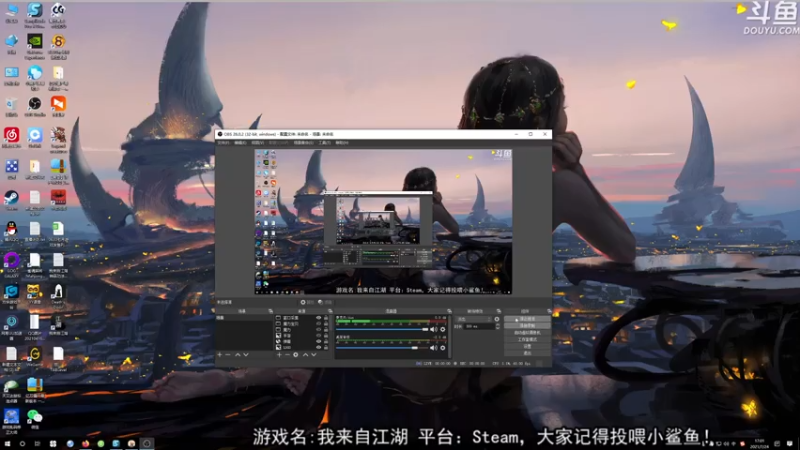Click the Properties (属性) button above docks
This screenshot has width=800, height=450.
tap(307, 303)
